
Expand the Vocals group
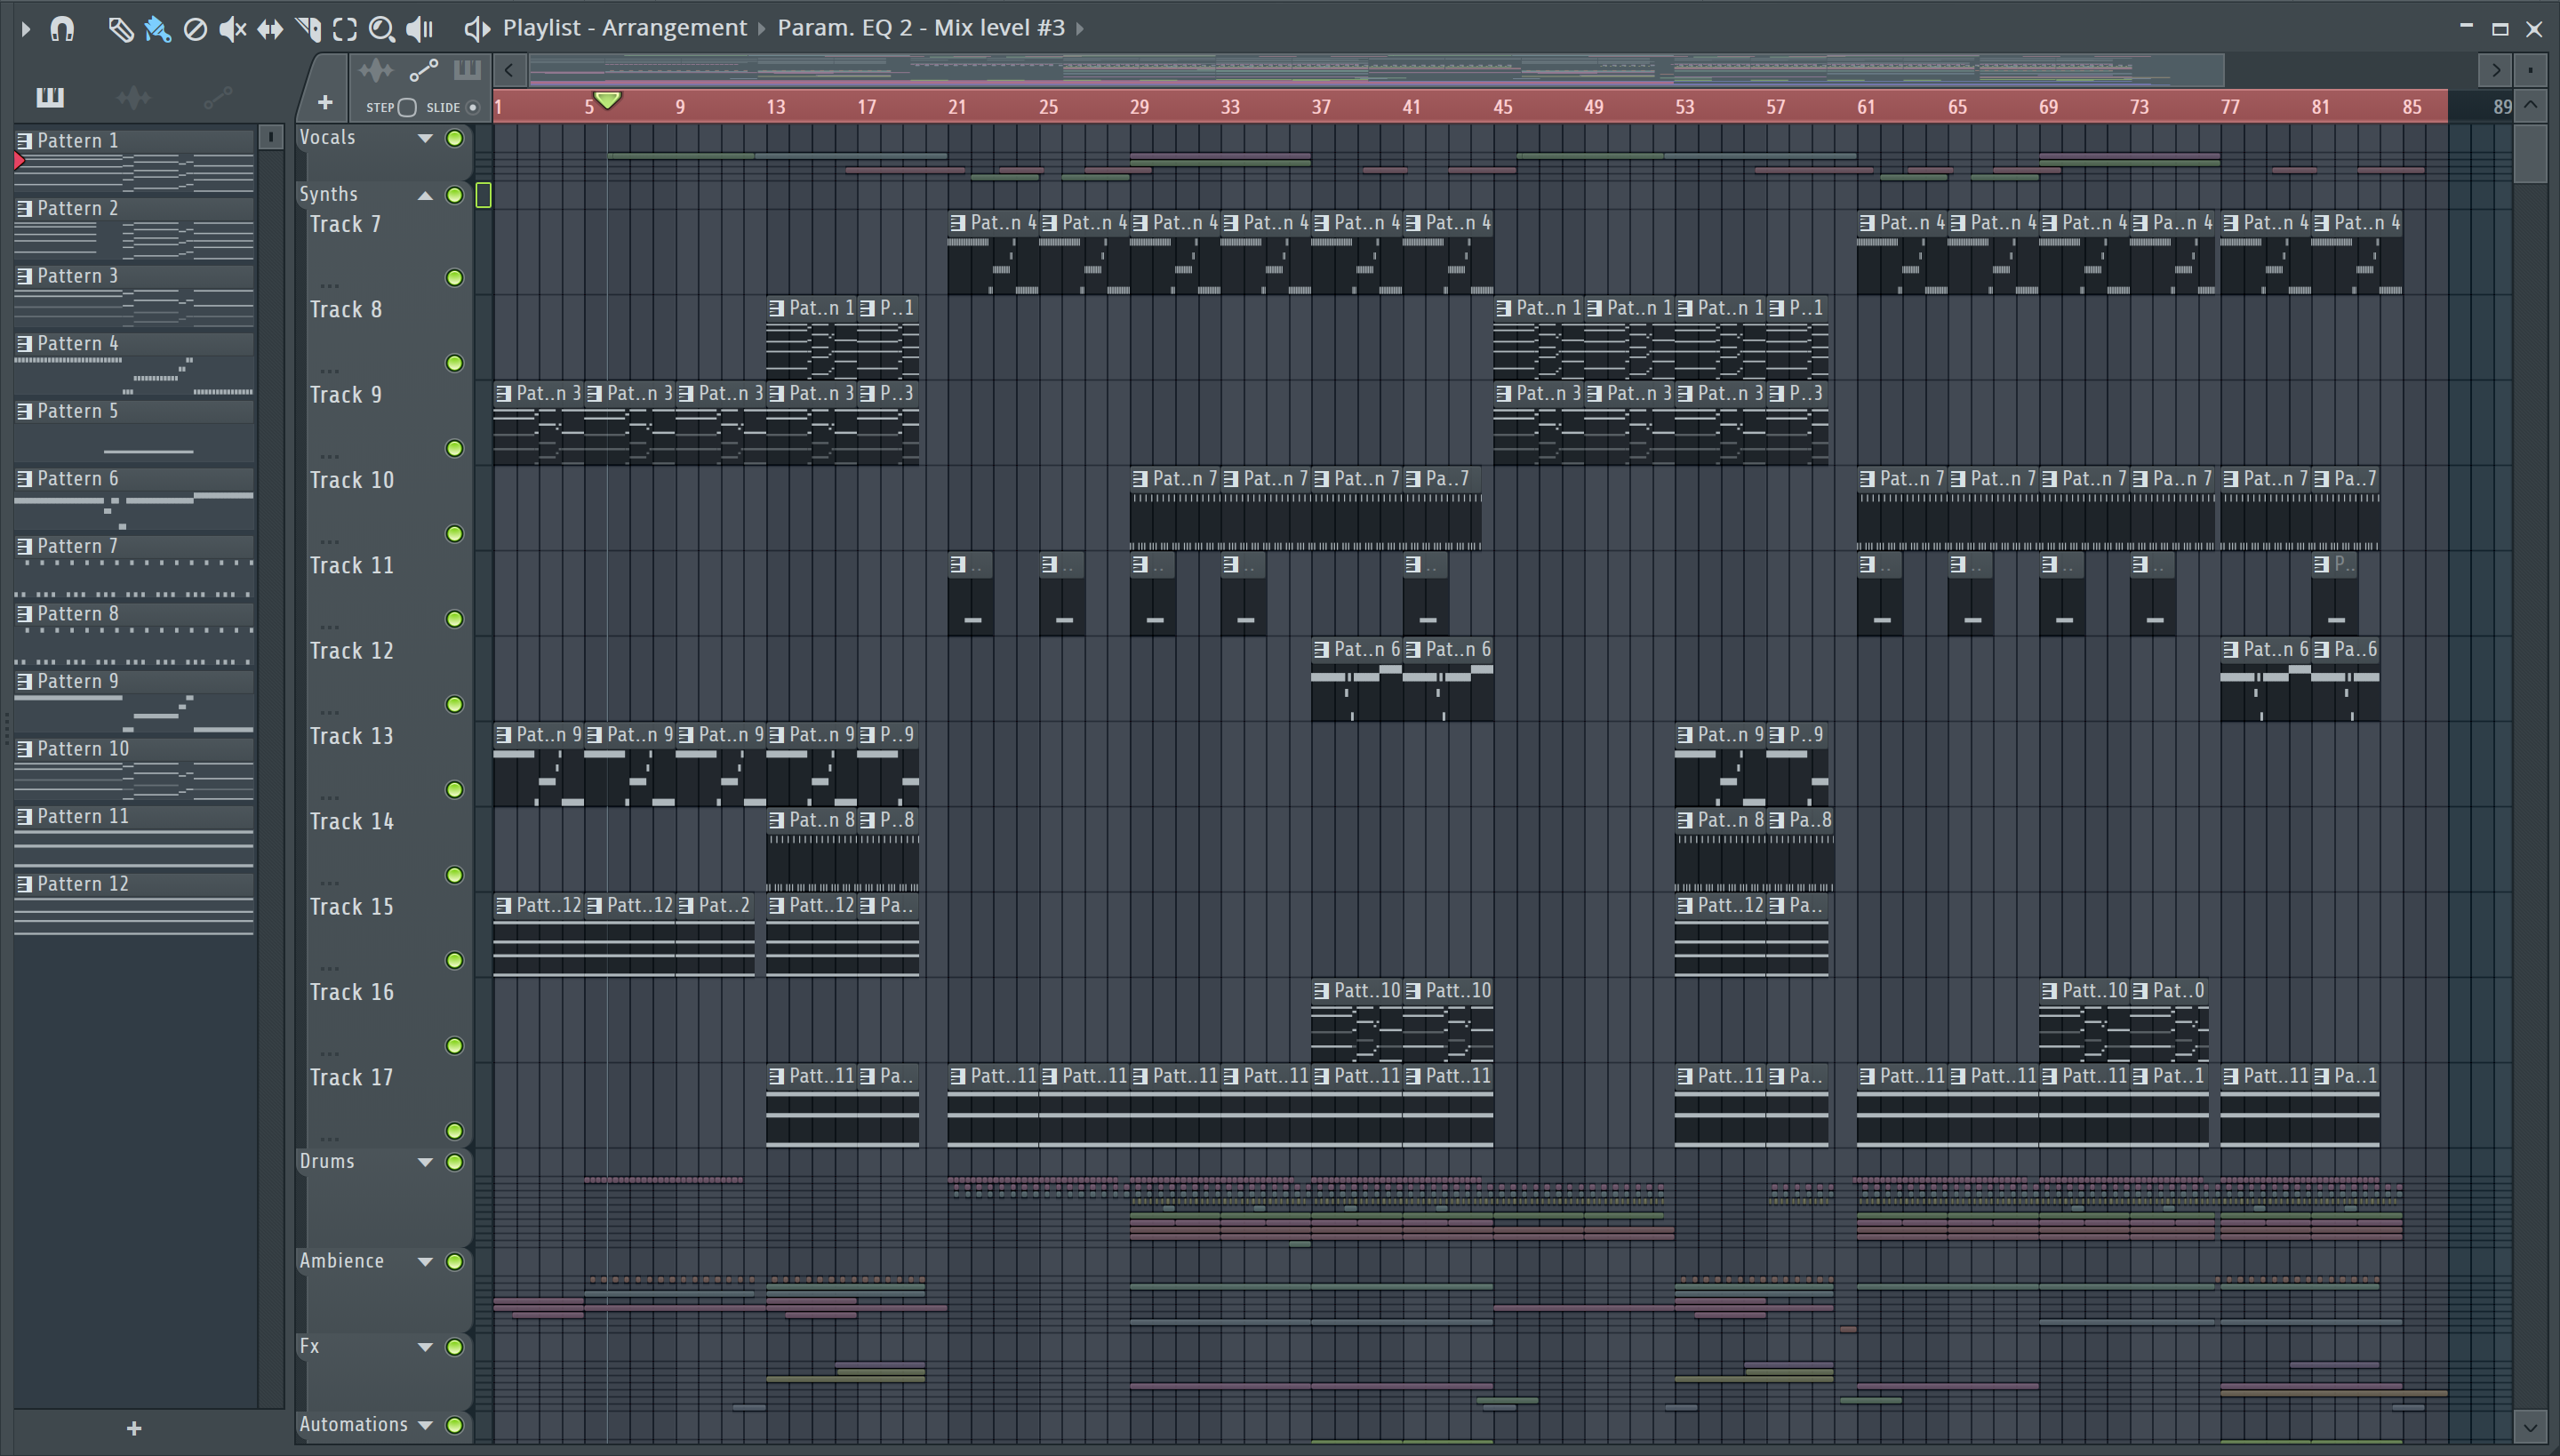(425, 138)
